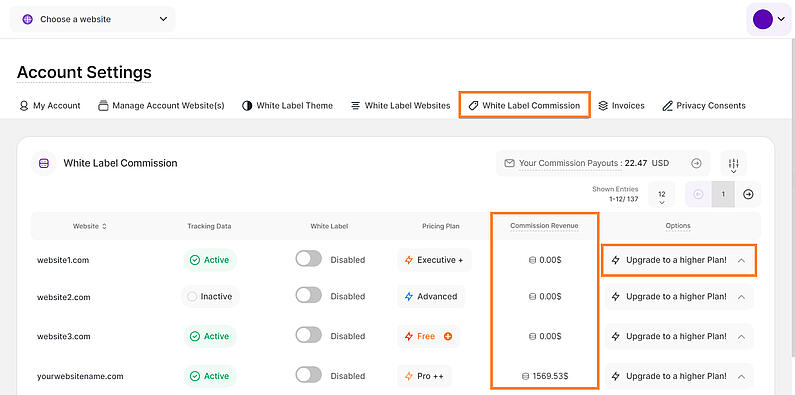Click the Free pricing plan badge
Screen dimensions: 795x395
click(x=428, y=336)
